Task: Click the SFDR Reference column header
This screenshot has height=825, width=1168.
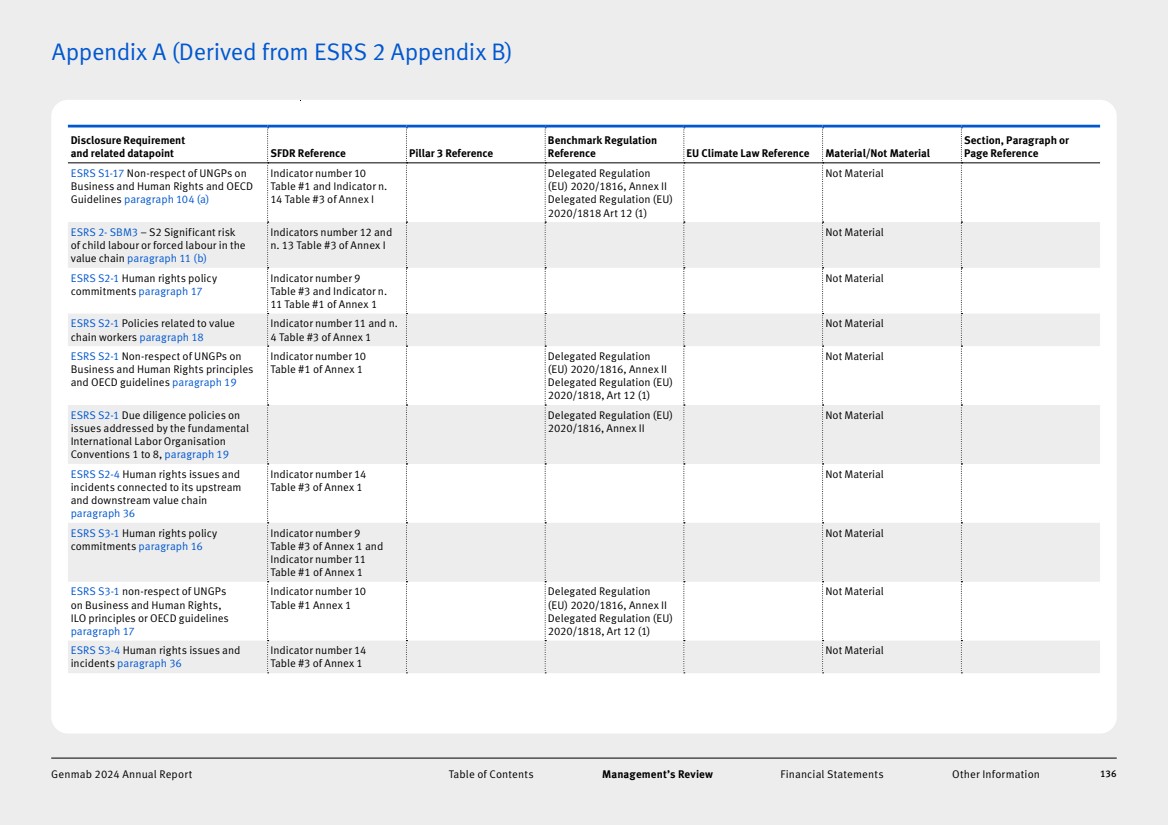Action: (x=308, y=154)
